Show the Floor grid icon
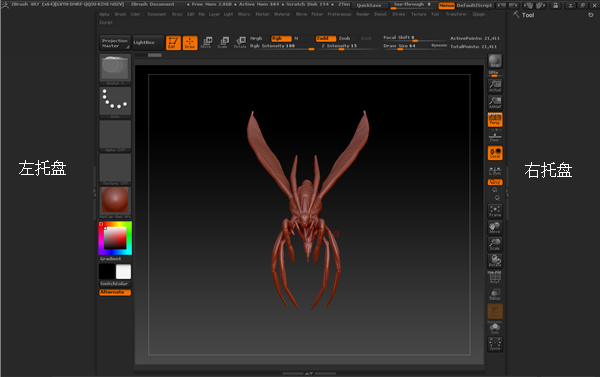Image resolution: width=600 pixels, height=377 pixels. [x=495, y=136]
